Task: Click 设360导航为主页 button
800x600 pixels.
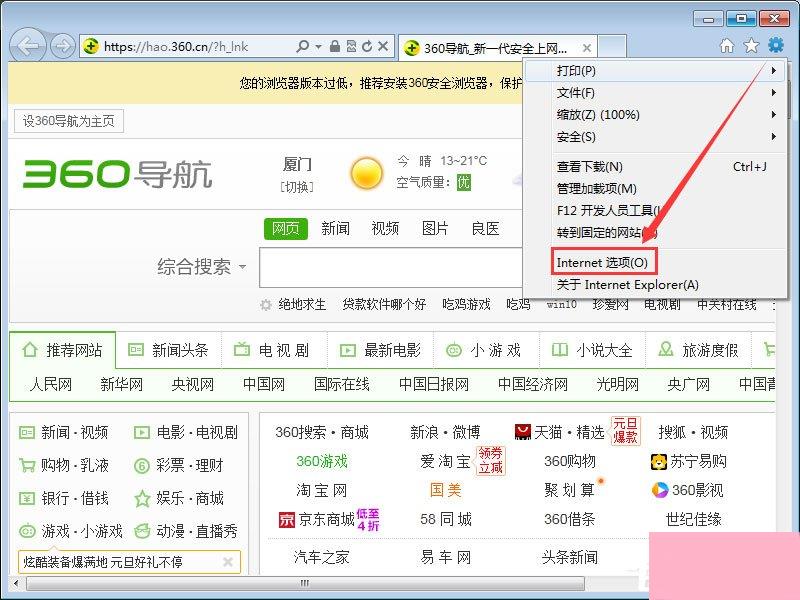Action: 68,121
